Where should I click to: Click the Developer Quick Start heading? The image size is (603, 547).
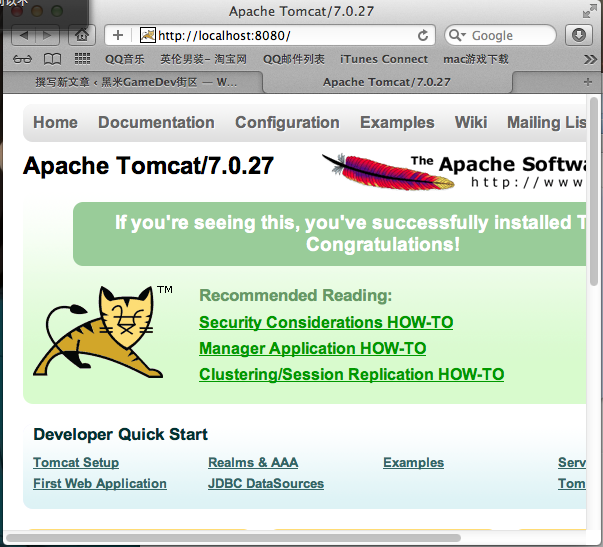coord(120,435)
